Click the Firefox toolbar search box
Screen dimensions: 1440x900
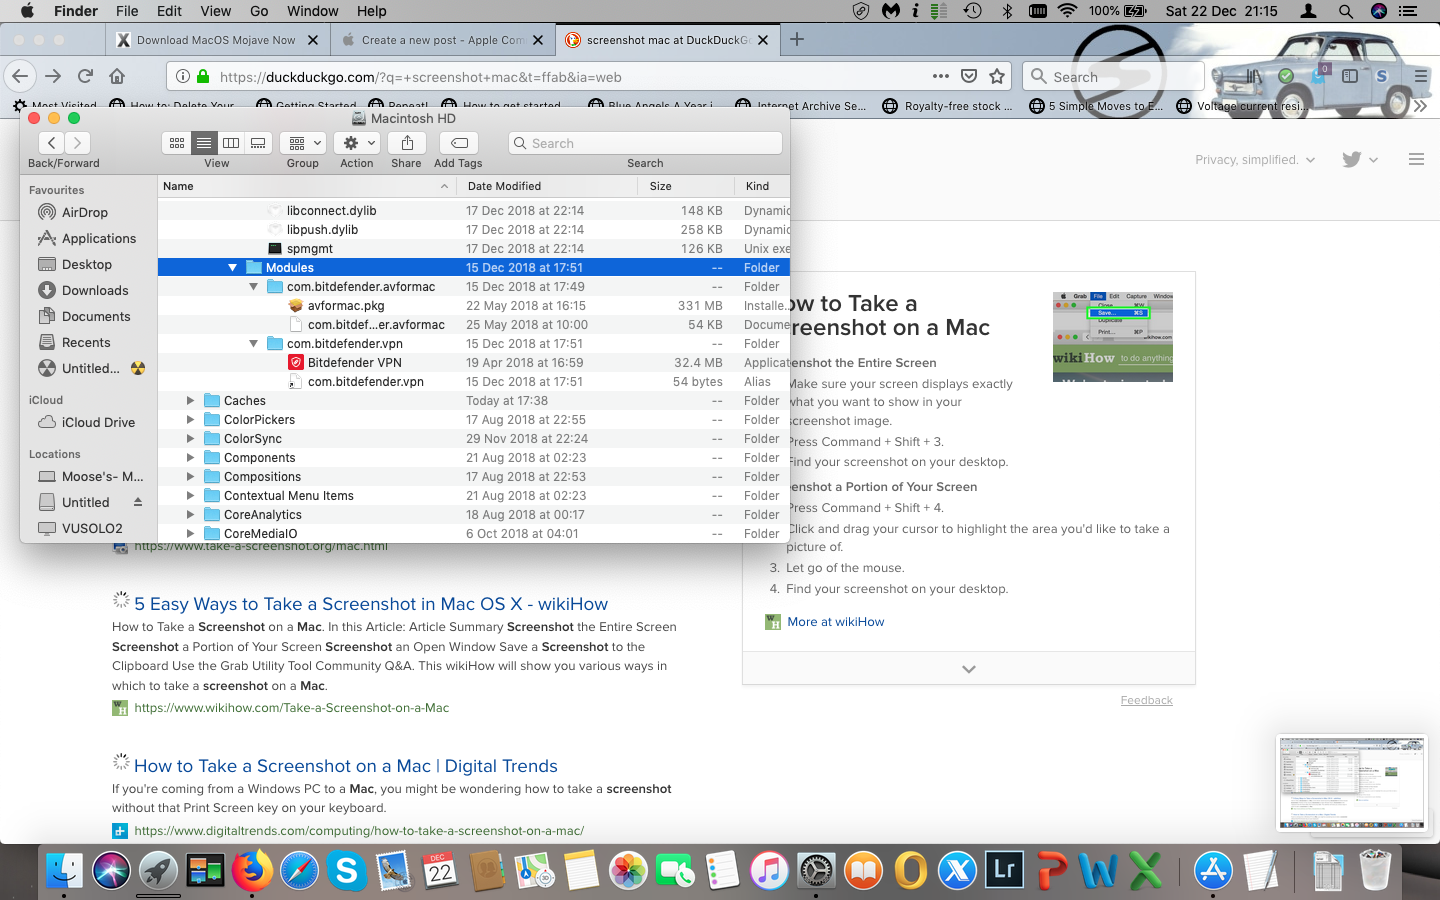click(1113, 76)
